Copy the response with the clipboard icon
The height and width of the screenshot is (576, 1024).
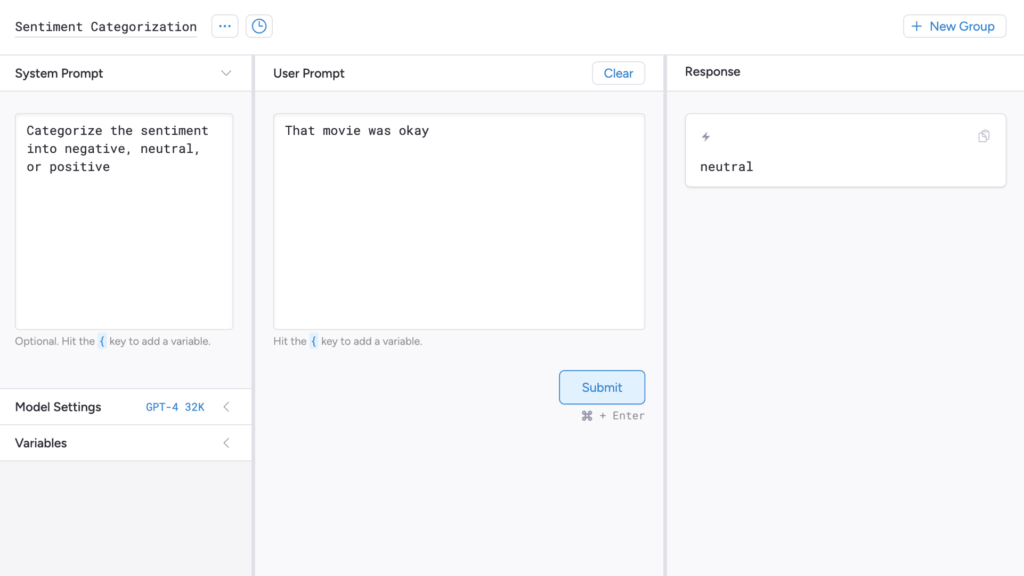click(984, 136)
